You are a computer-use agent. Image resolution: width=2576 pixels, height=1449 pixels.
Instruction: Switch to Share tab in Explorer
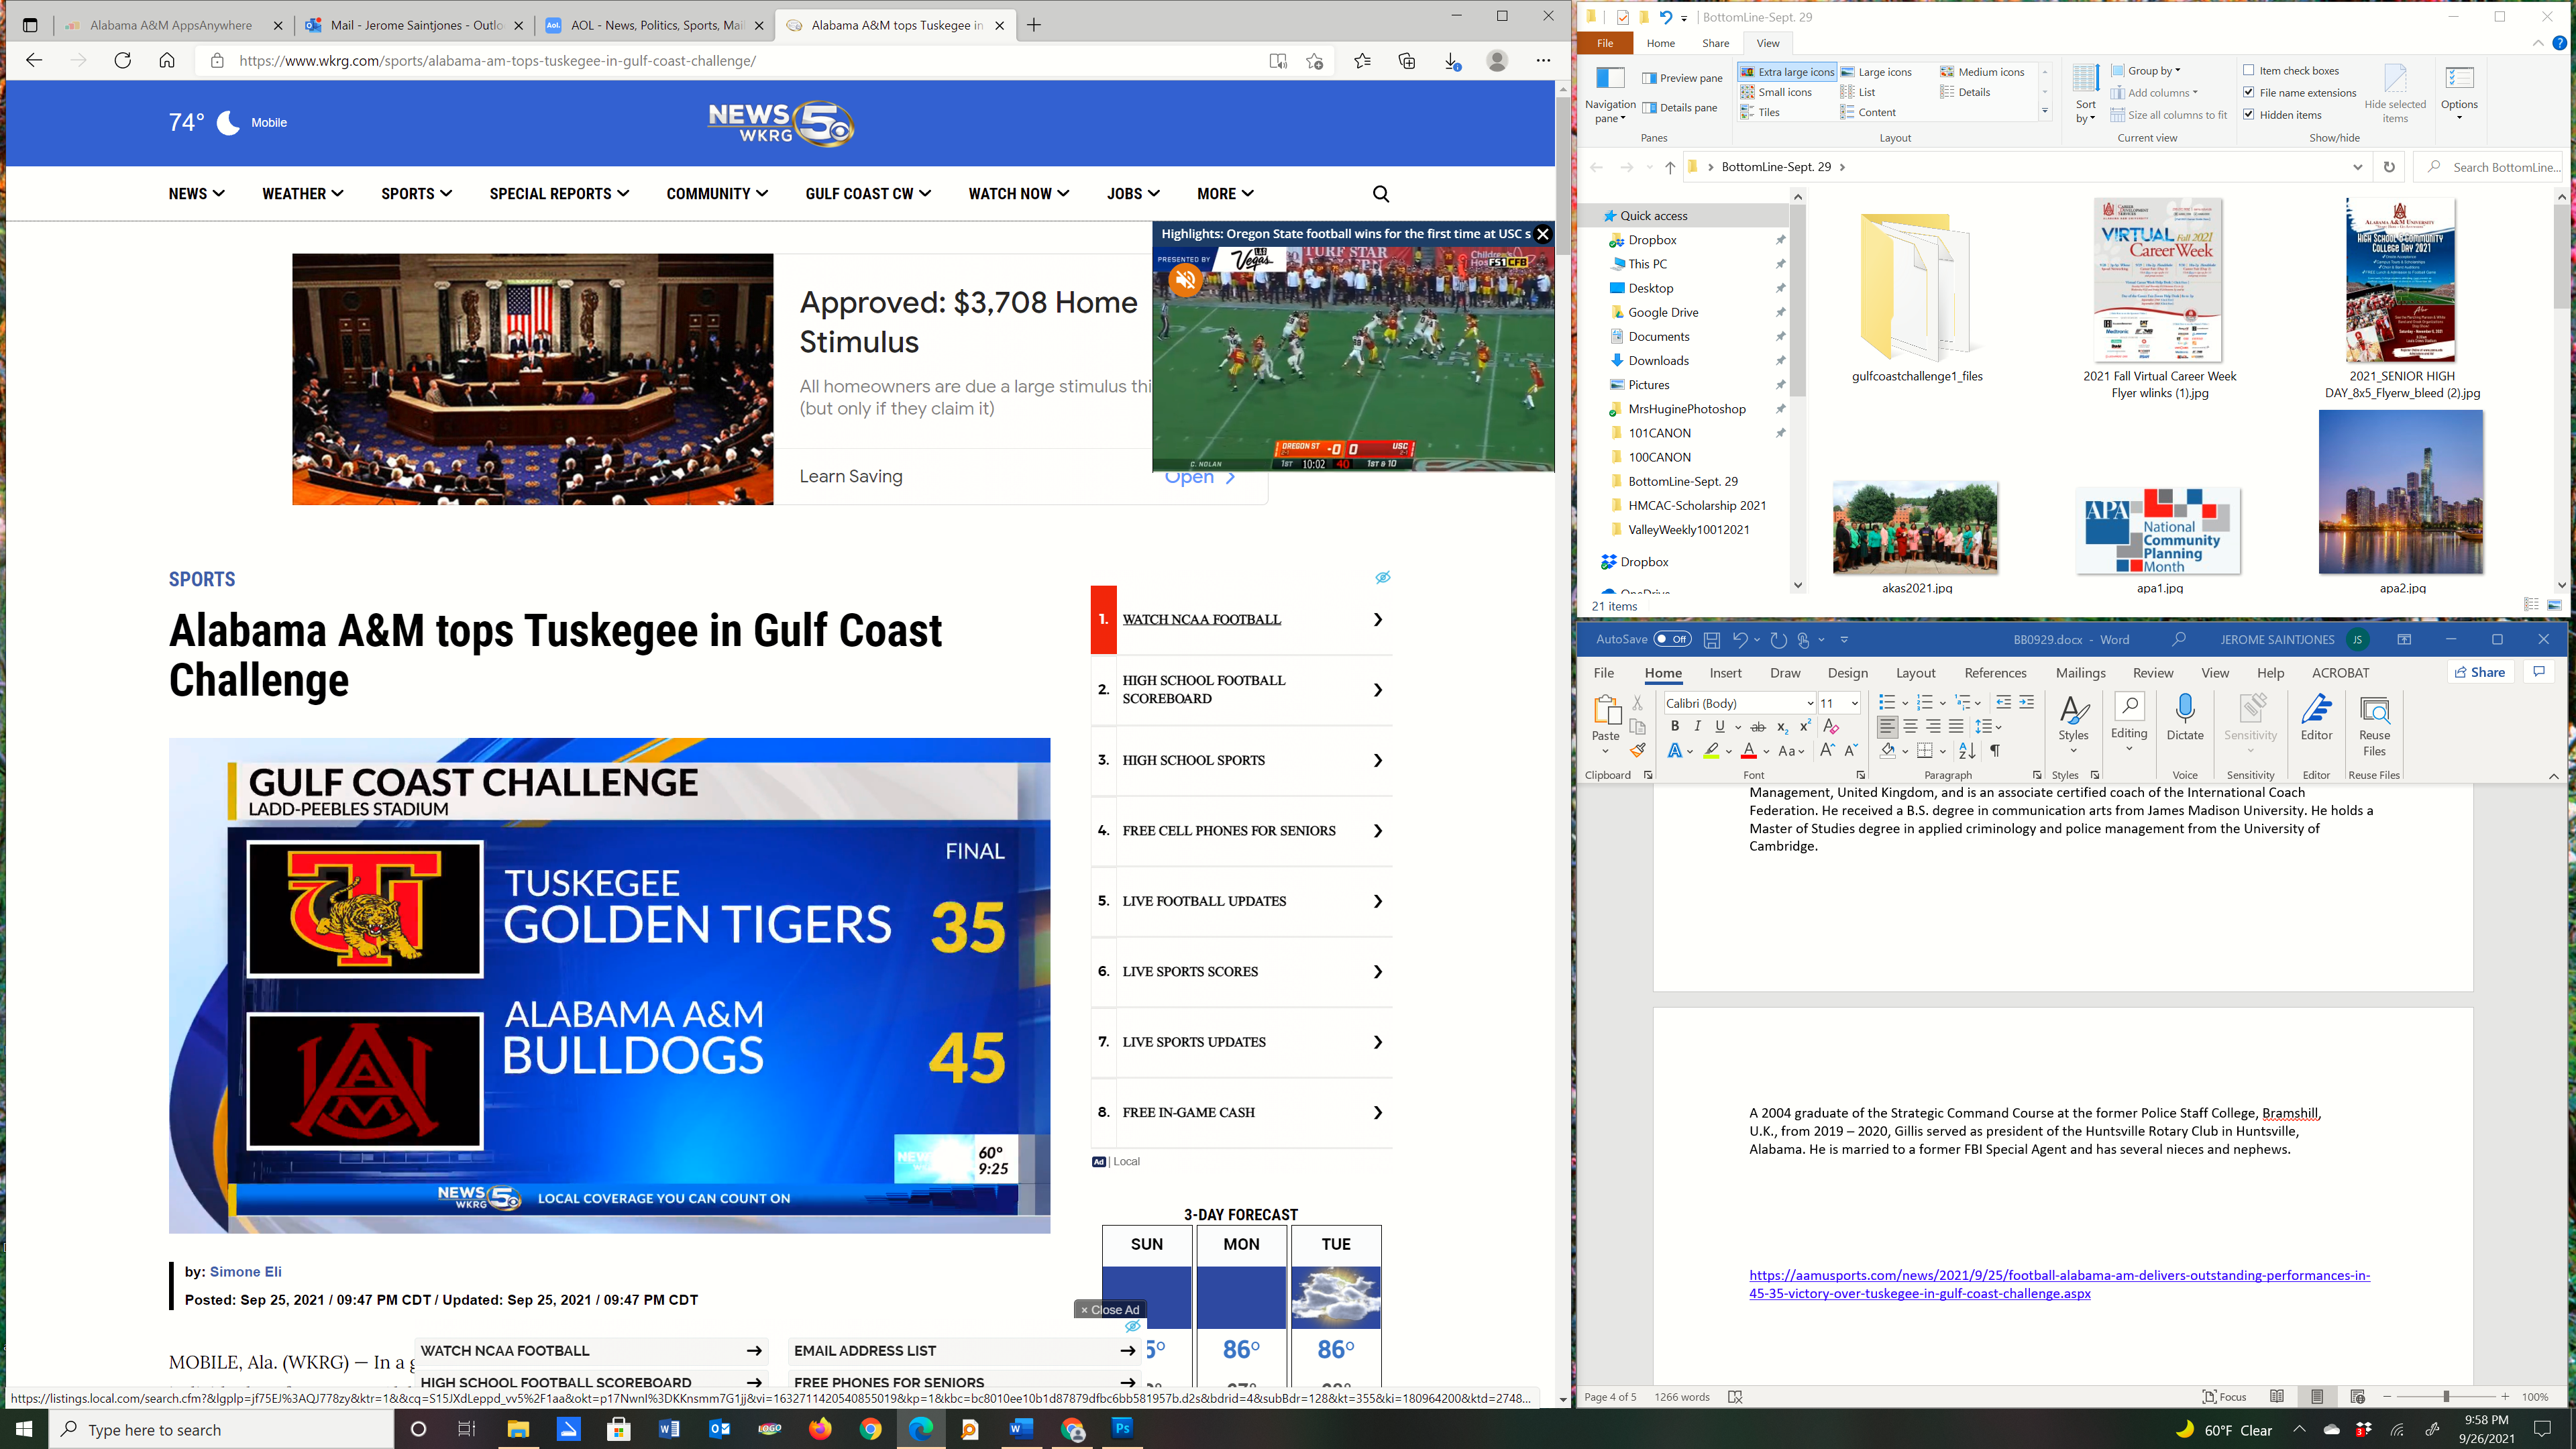pyautogui.click(x=1715, y=43)
